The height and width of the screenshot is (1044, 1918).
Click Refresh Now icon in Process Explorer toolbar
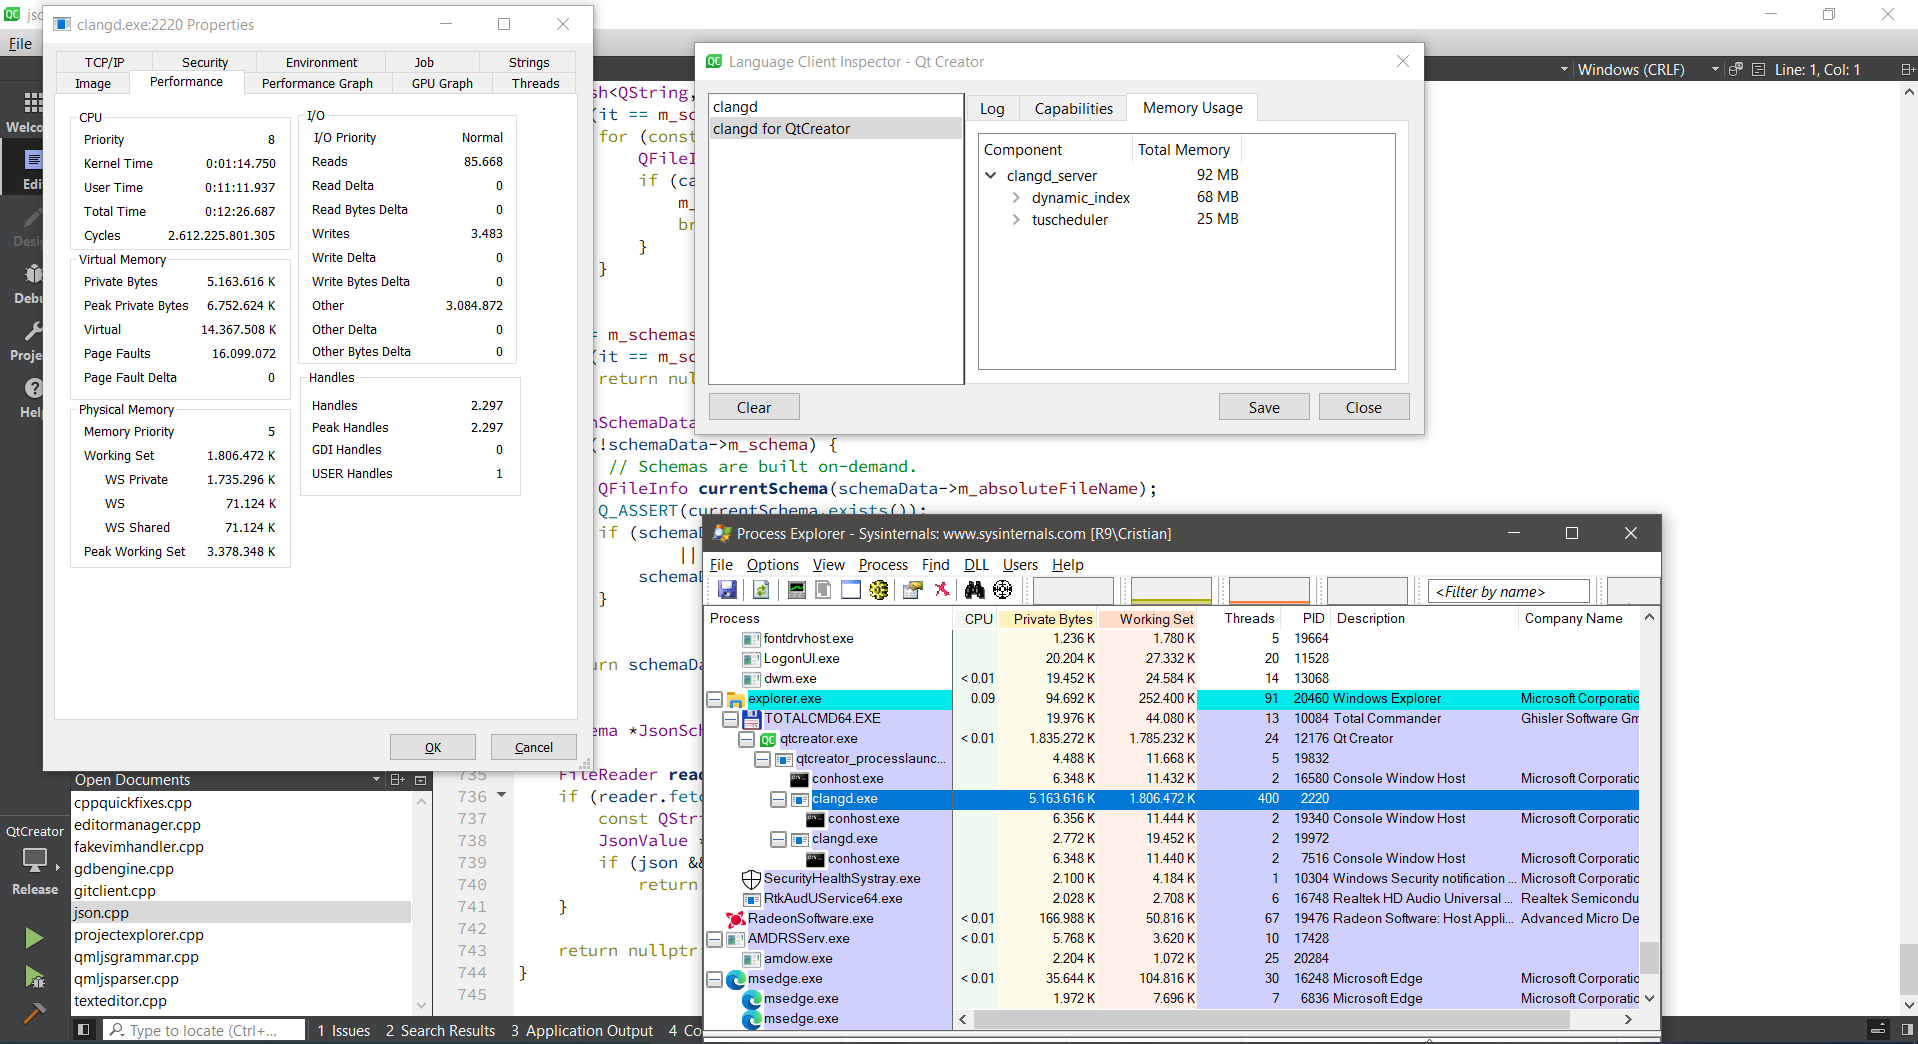coord(761,590)
